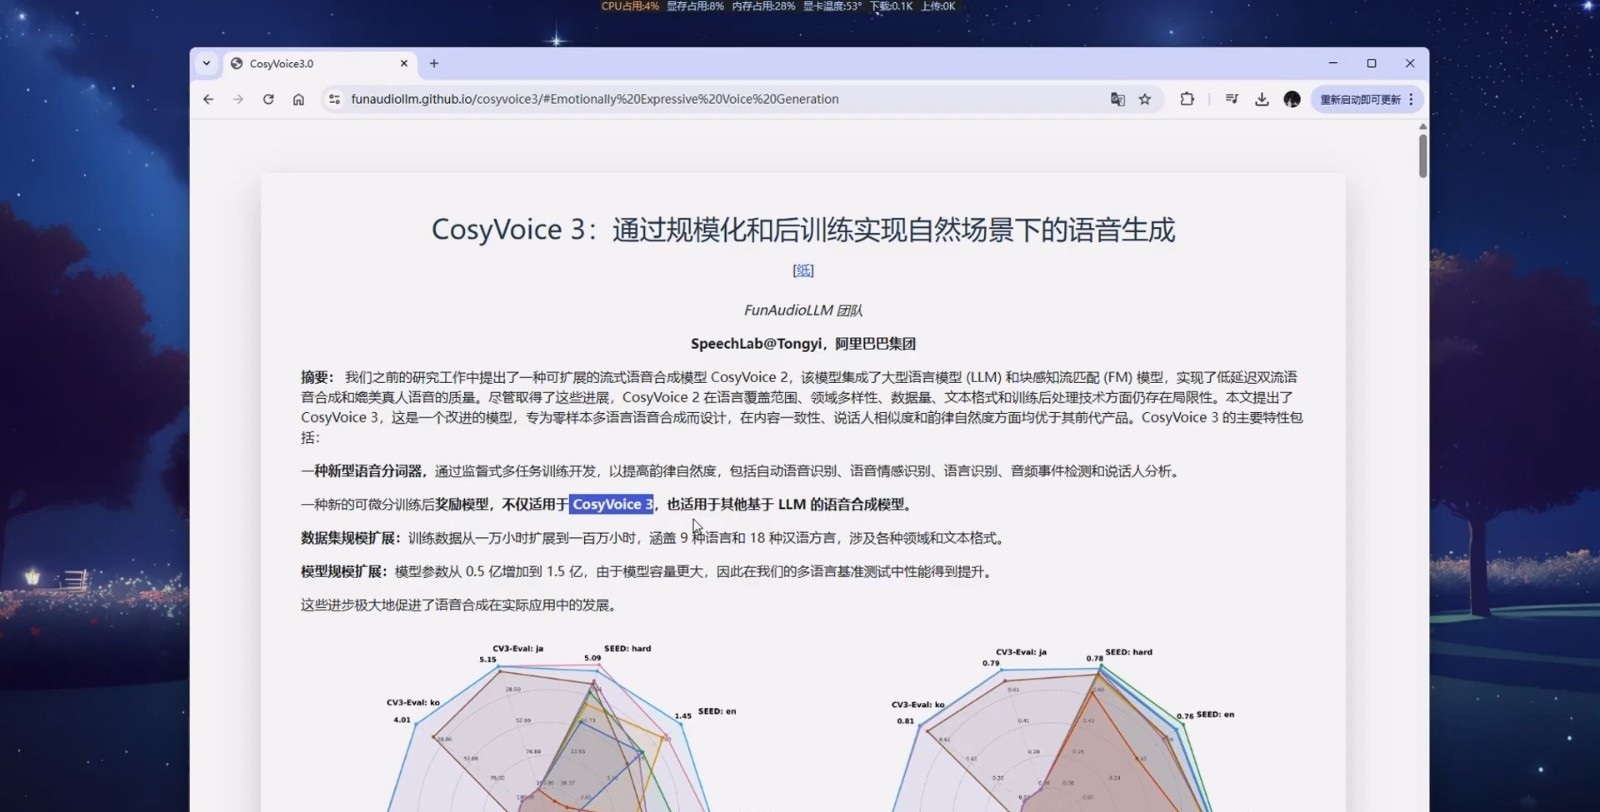Click the SEED: hard label on left chart

627,648
